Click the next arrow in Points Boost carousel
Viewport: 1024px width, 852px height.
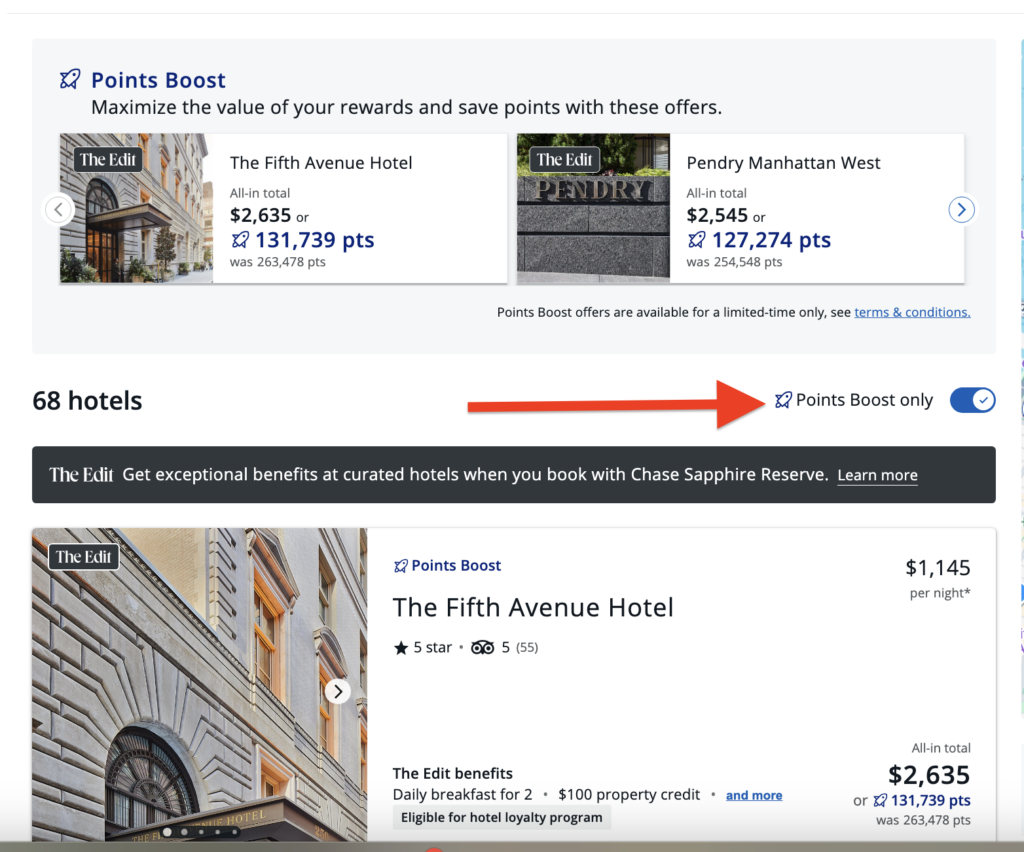pos(961,209)
